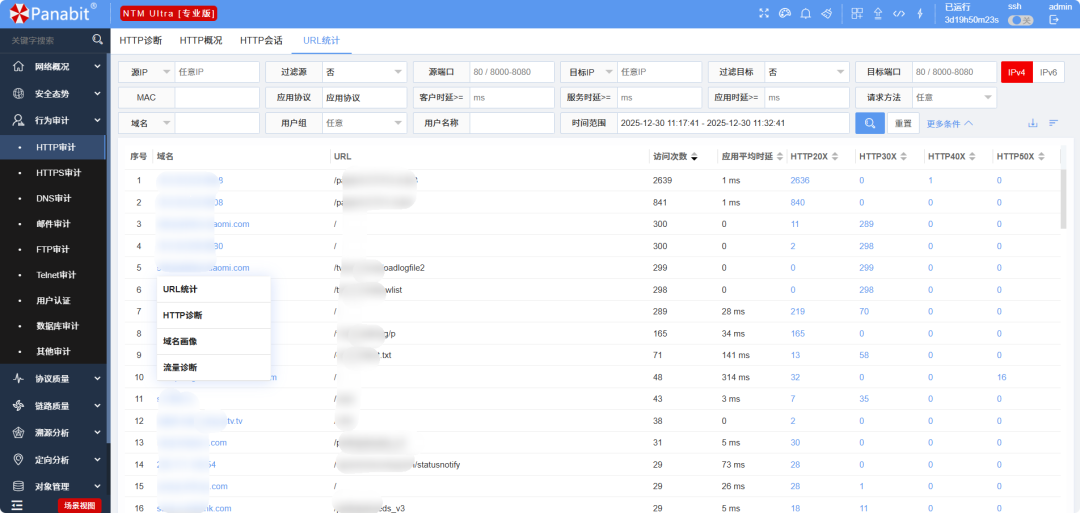
Task: Click the upload upgrade arrow icon
Action: click(x=878, y=13)
